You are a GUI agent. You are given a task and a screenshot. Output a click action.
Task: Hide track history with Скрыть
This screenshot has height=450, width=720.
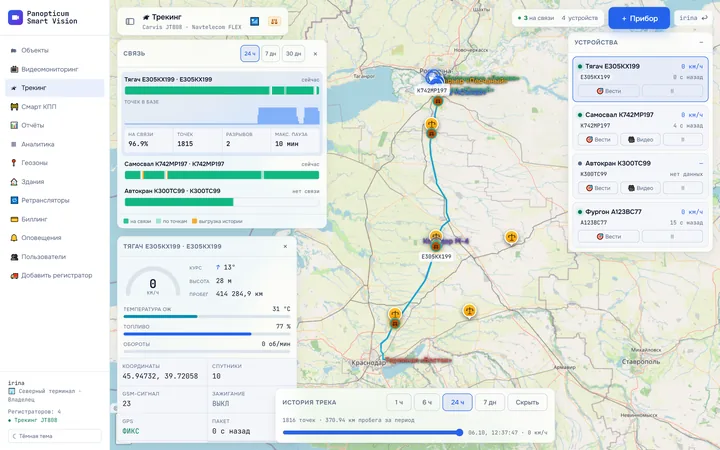527,402
